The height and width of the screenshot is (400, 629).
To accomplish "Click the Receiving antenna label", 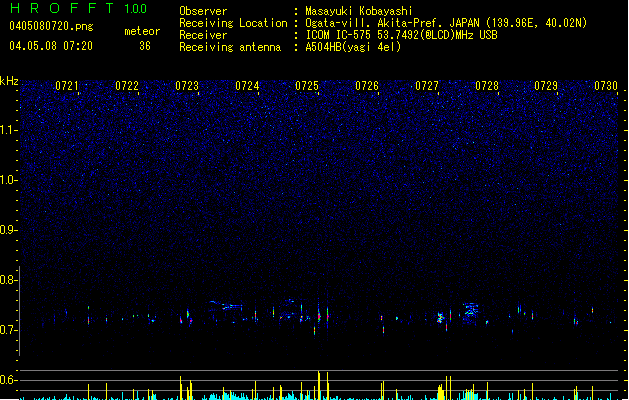I will coord(230,47).
